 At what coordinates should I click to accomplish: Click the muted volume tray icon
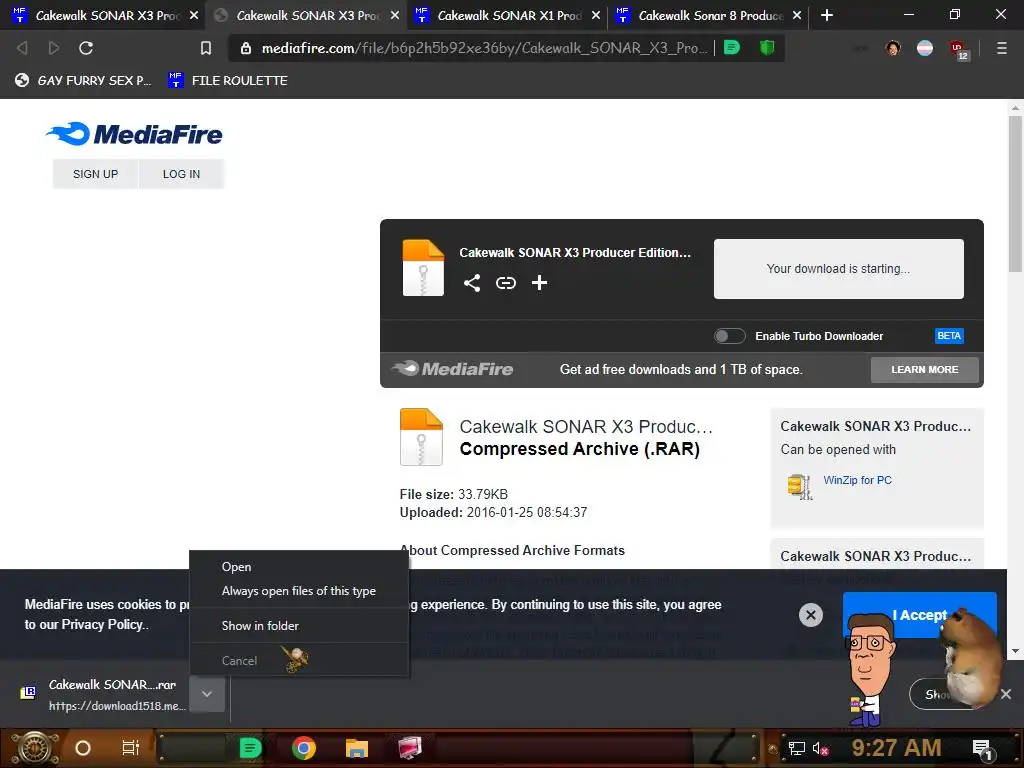[820, 748]
